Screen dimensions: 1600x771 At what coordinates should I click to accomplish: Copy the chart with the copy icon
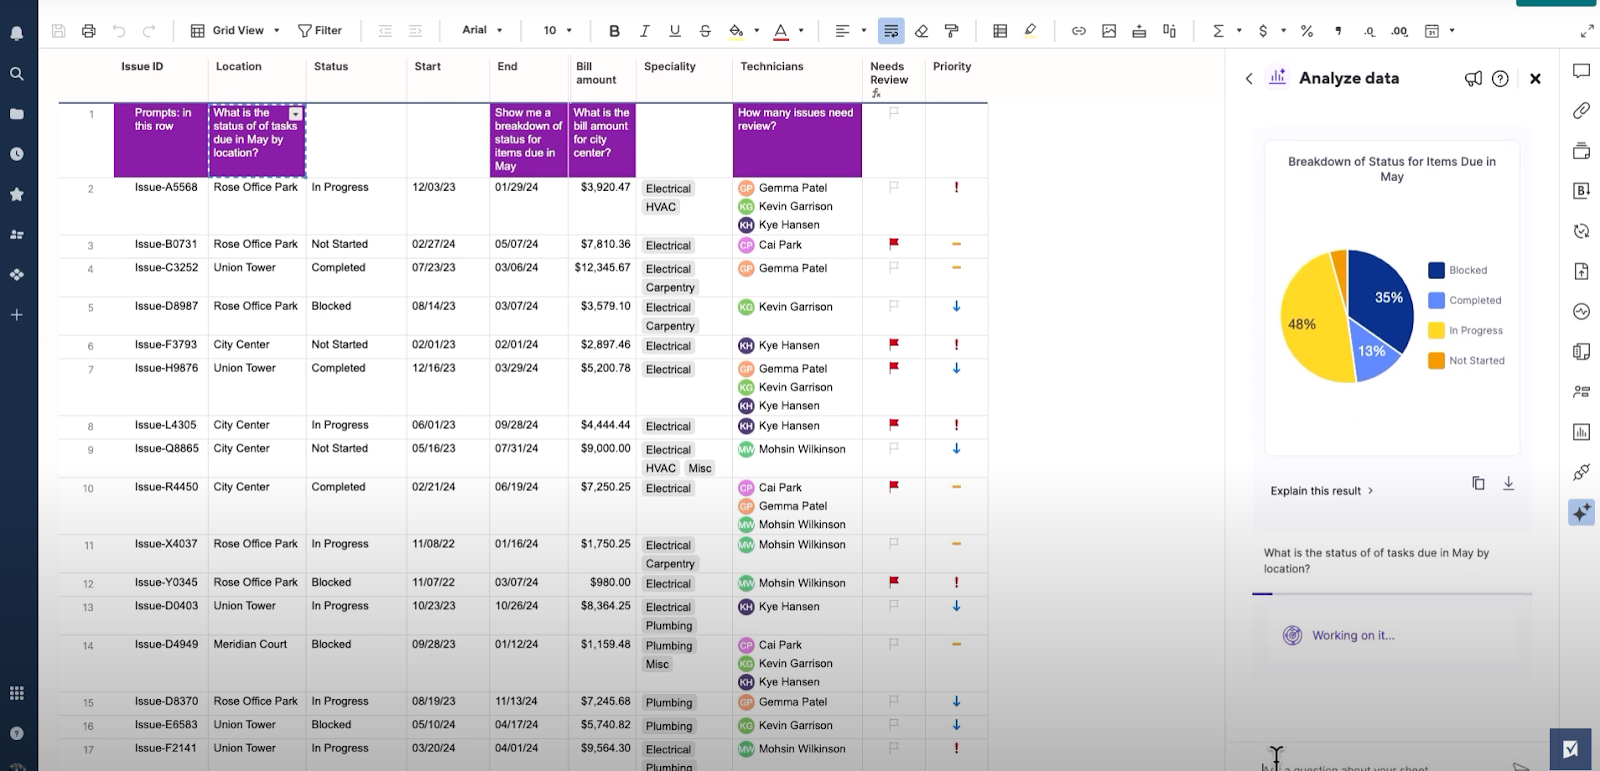pyautogui.click(x=1478, y=484)
